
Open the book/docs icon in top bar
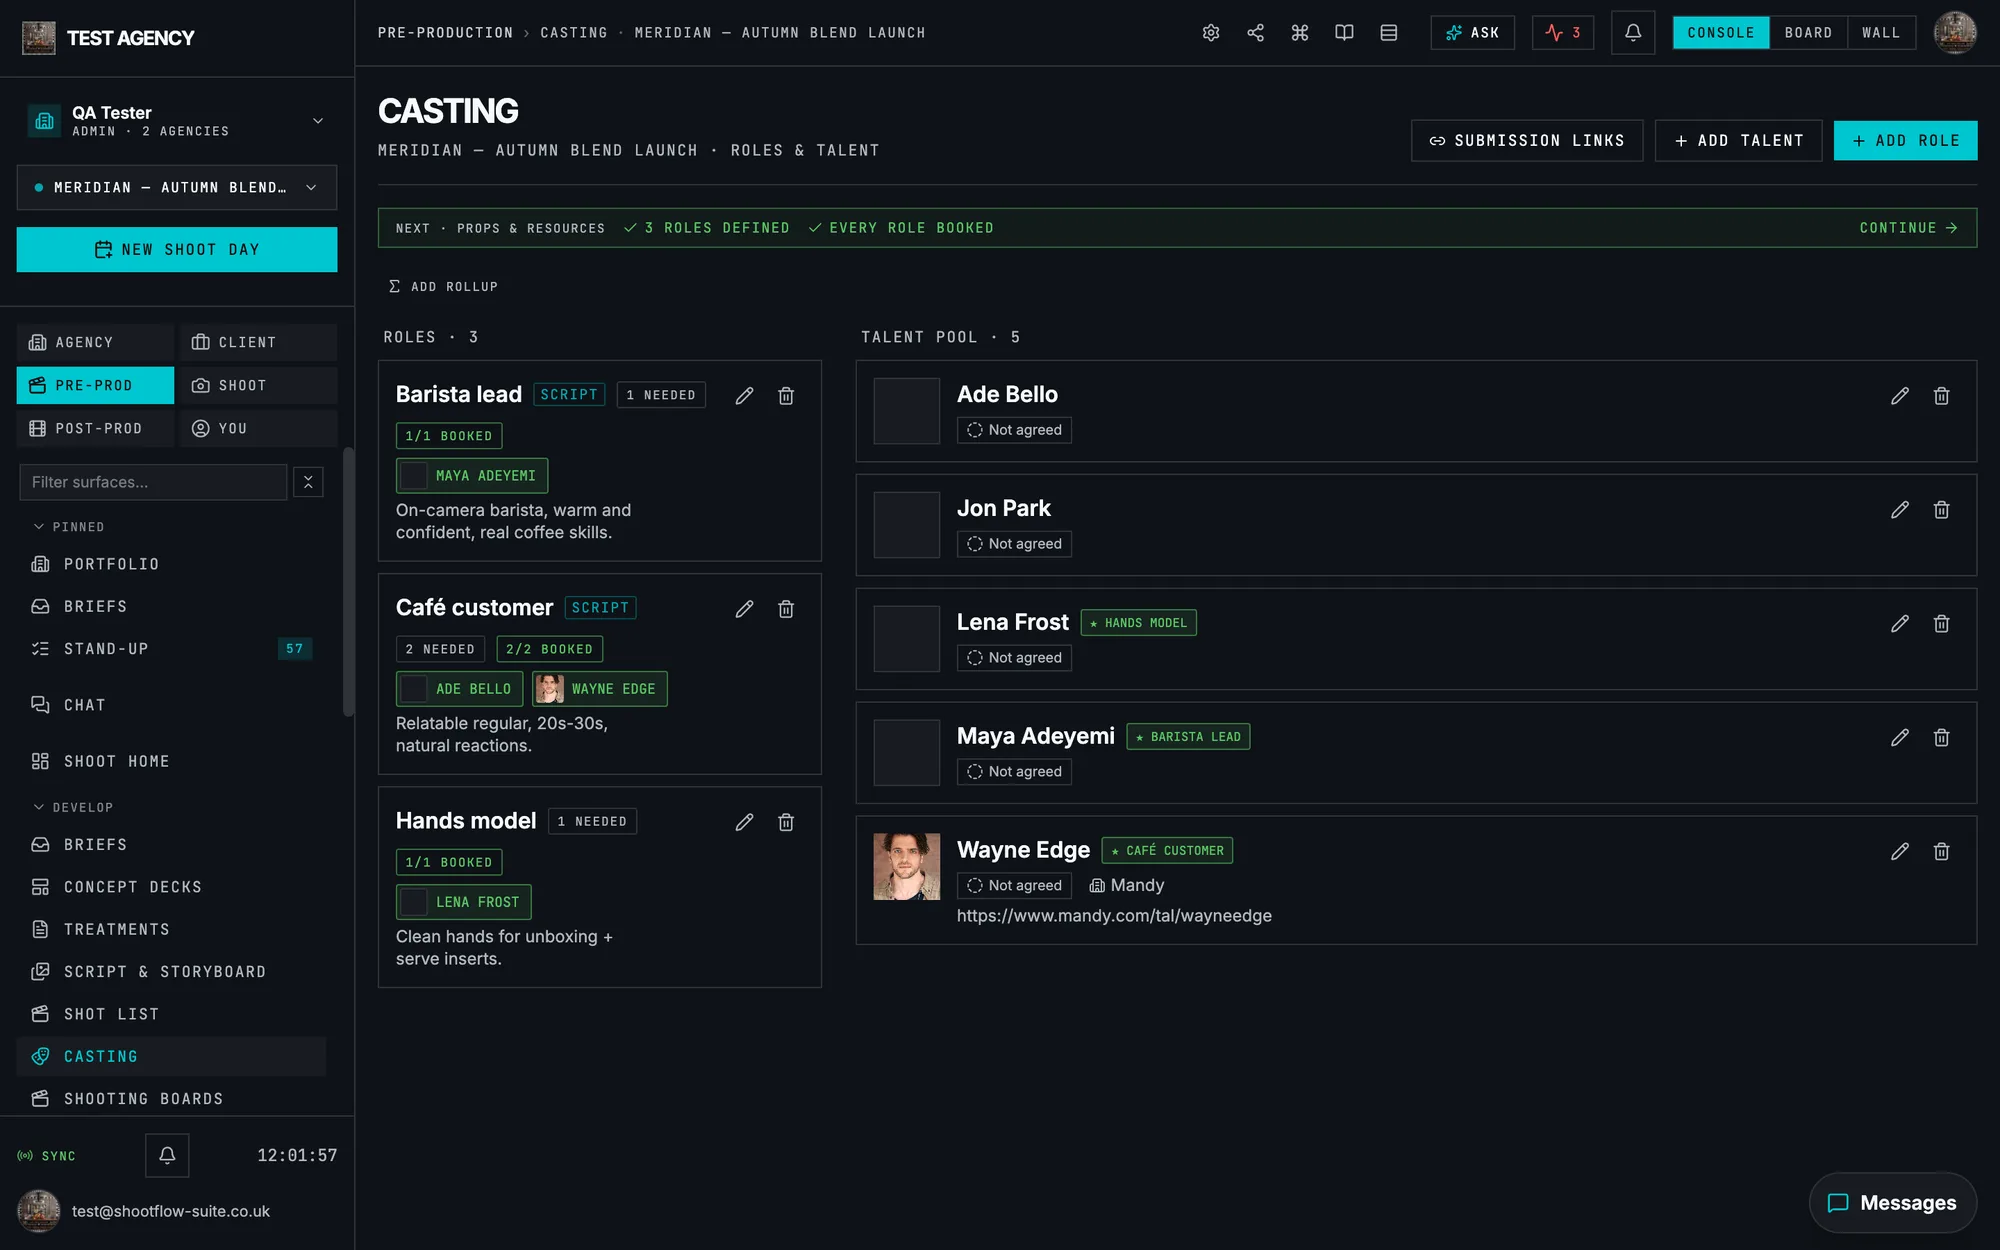(1344, 33)
